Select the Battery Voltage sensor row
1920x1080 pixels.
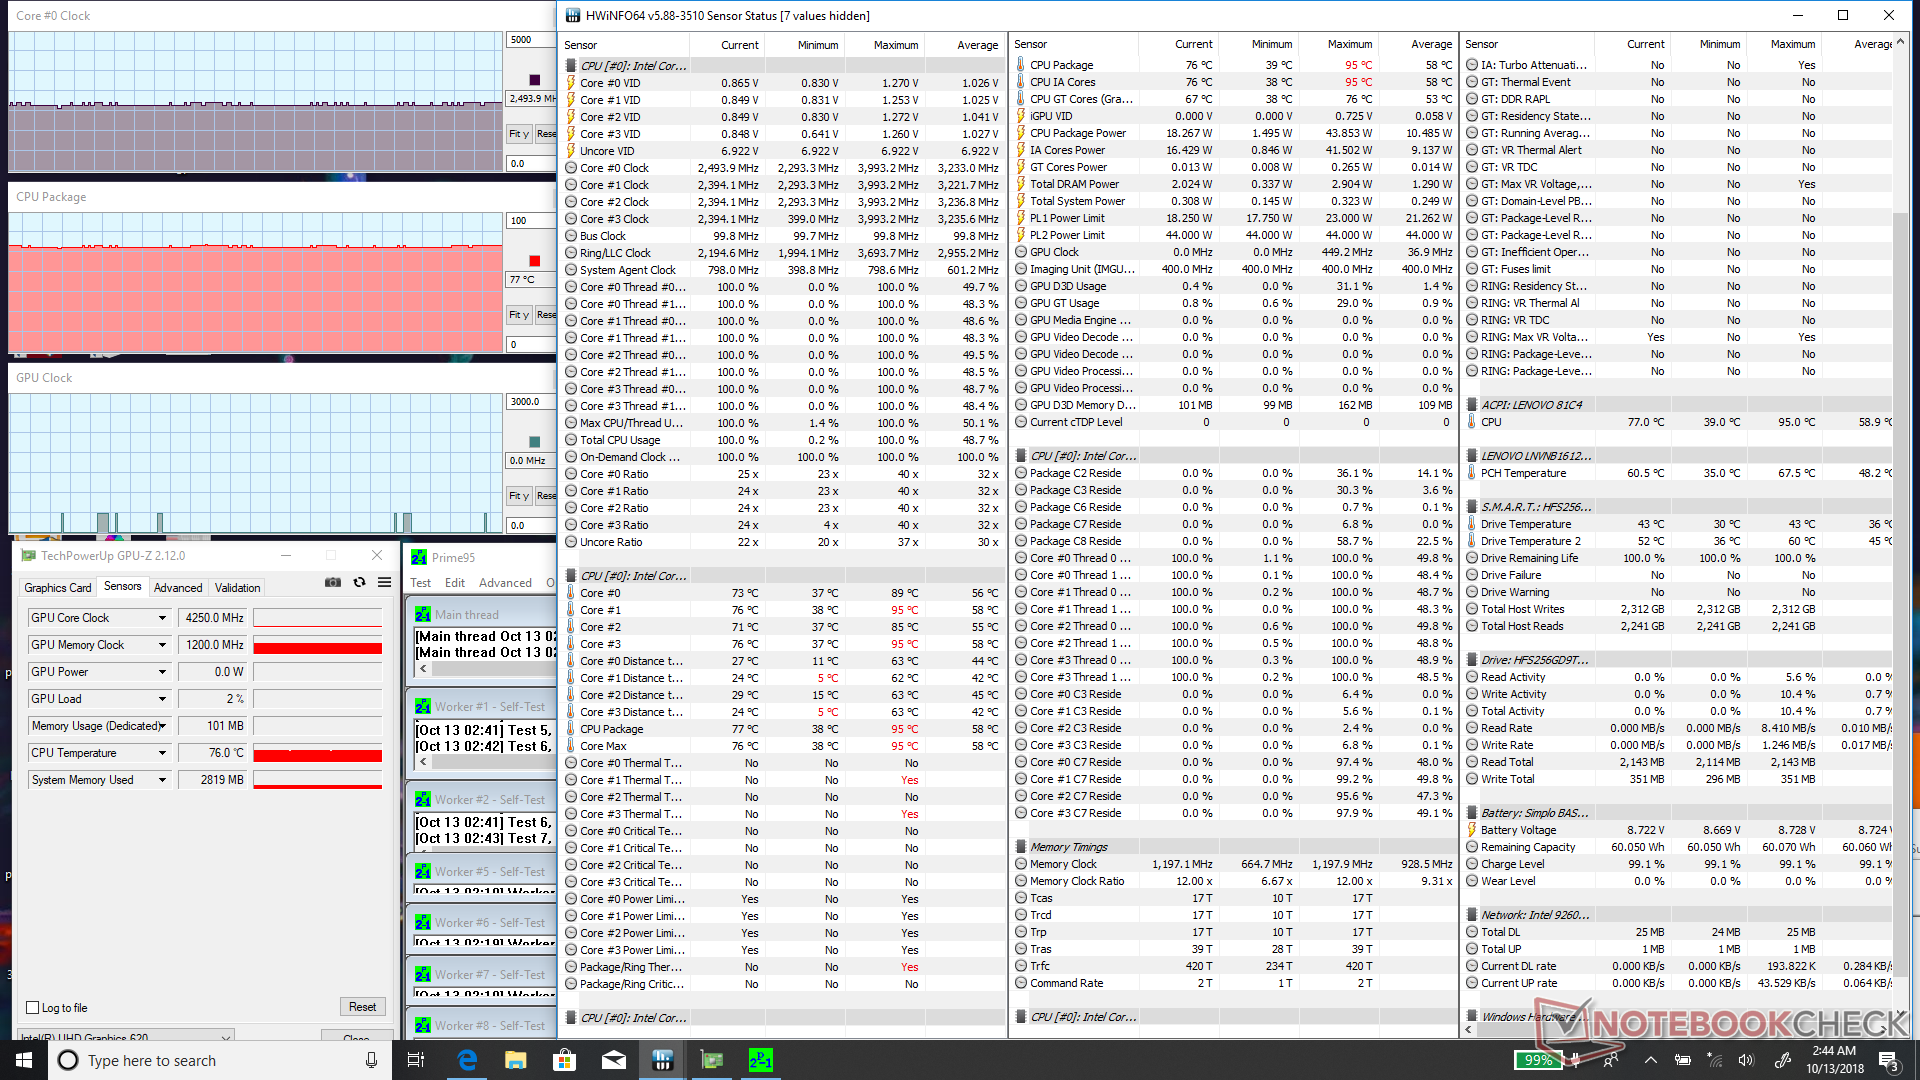(1678, 830)
